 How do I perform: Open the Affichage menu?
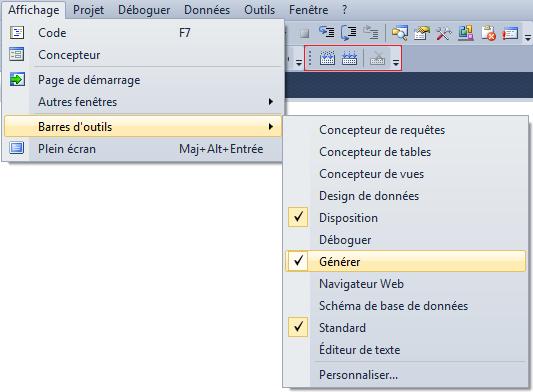[x=33, y=10]
